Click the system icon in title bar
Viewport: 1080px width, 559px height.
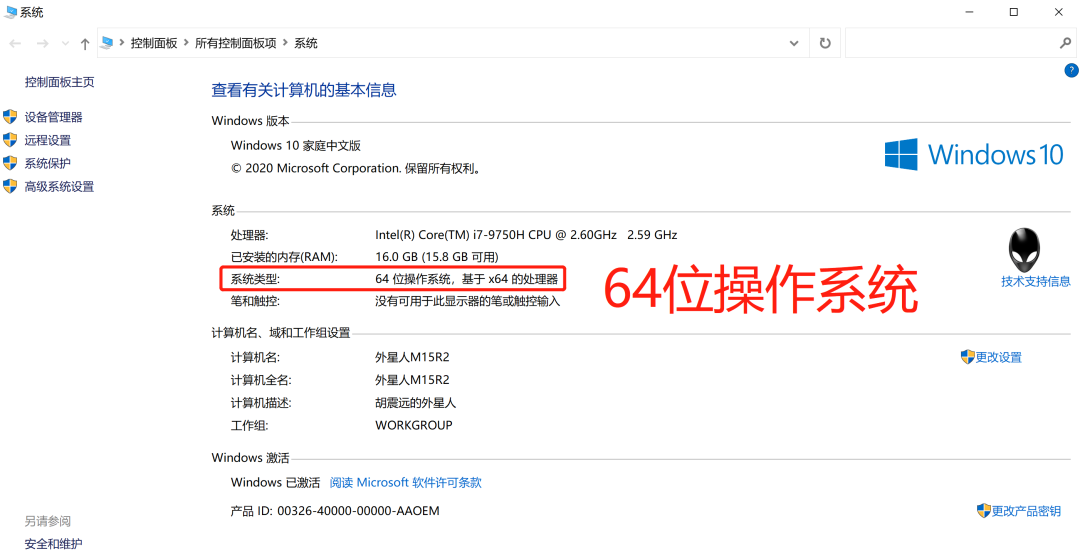point(11,12)
